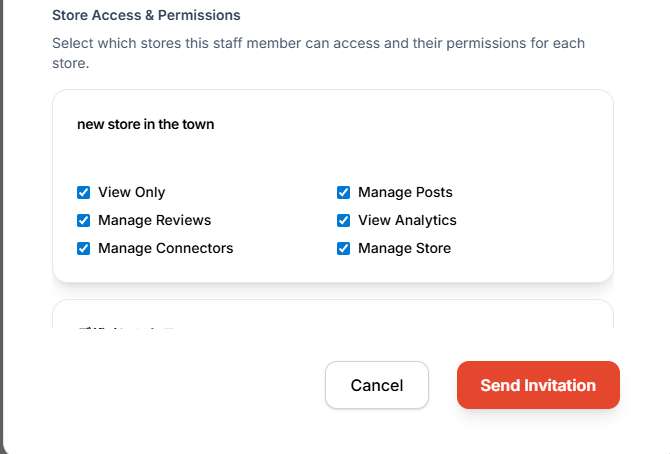Disable the Manage Connectors checkbox
670x454 pixels.
tap(84, 248)
